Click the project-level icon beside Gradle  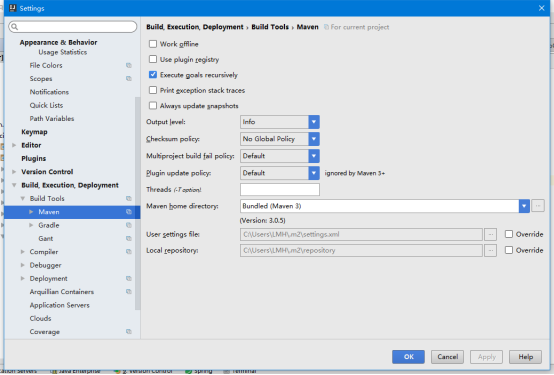pyautogui.click(x=129, y=225)
